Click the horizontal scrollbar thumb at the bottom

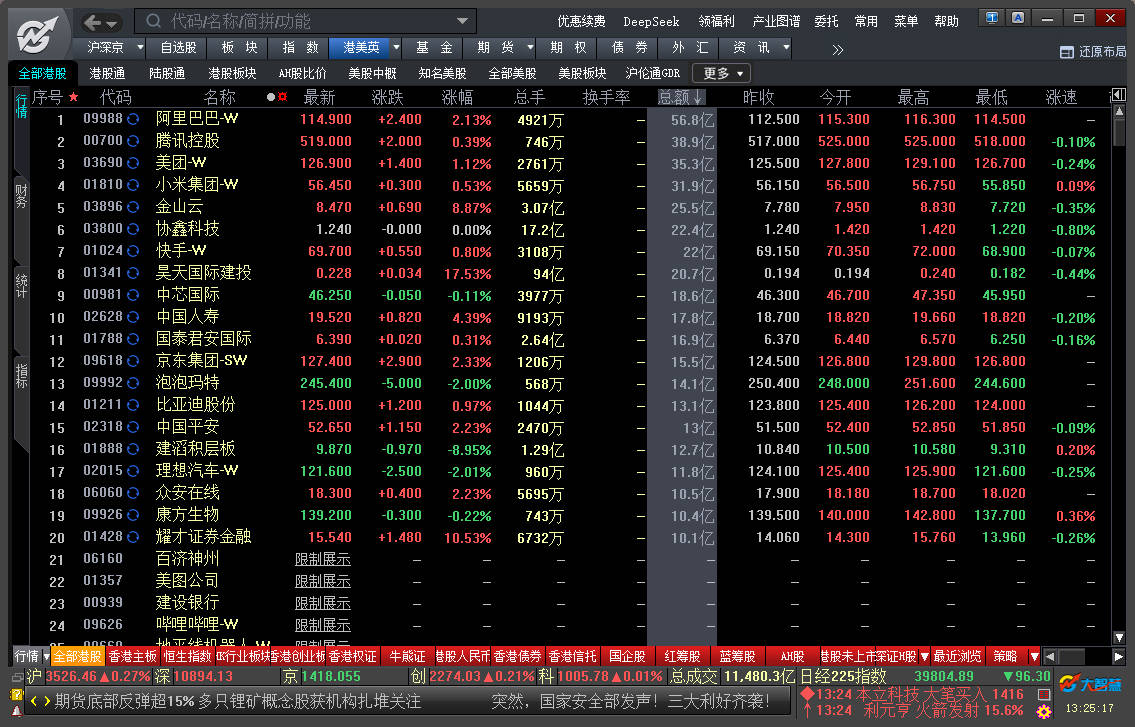pyautogui.click(x=1072, y=657)
